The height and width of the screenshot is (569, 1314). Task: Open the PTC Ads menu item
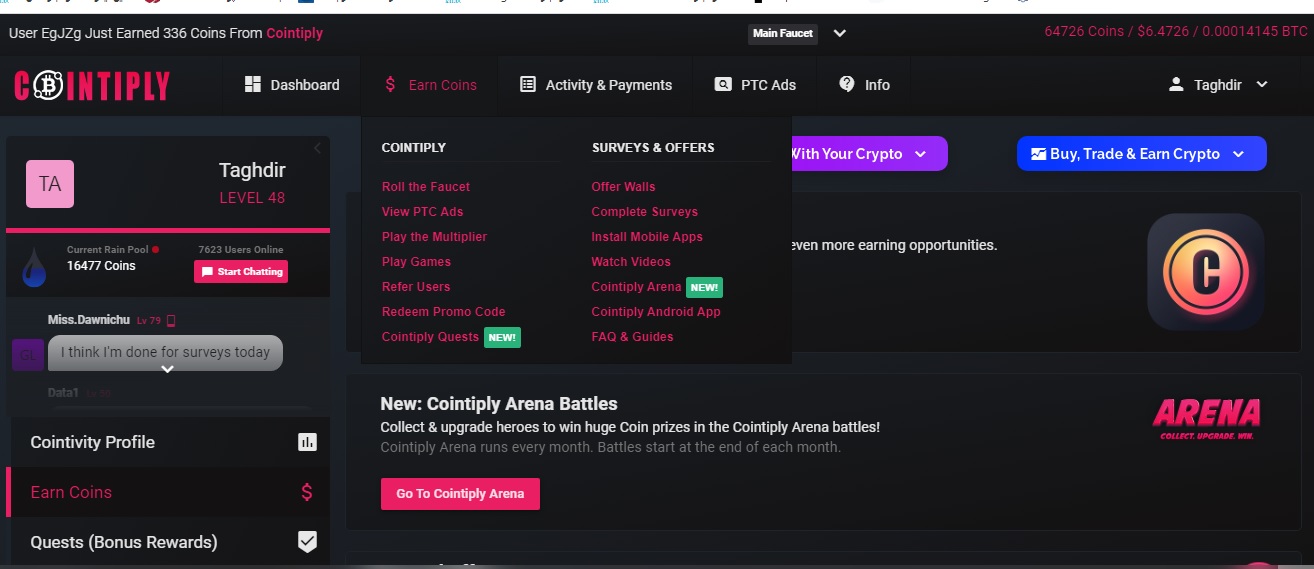[755, 85]
